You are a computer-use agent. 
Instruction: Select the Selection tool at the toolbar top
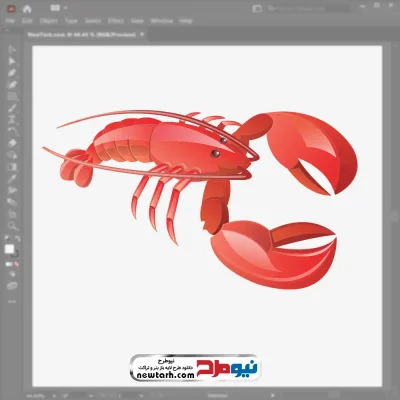[12, 49]
